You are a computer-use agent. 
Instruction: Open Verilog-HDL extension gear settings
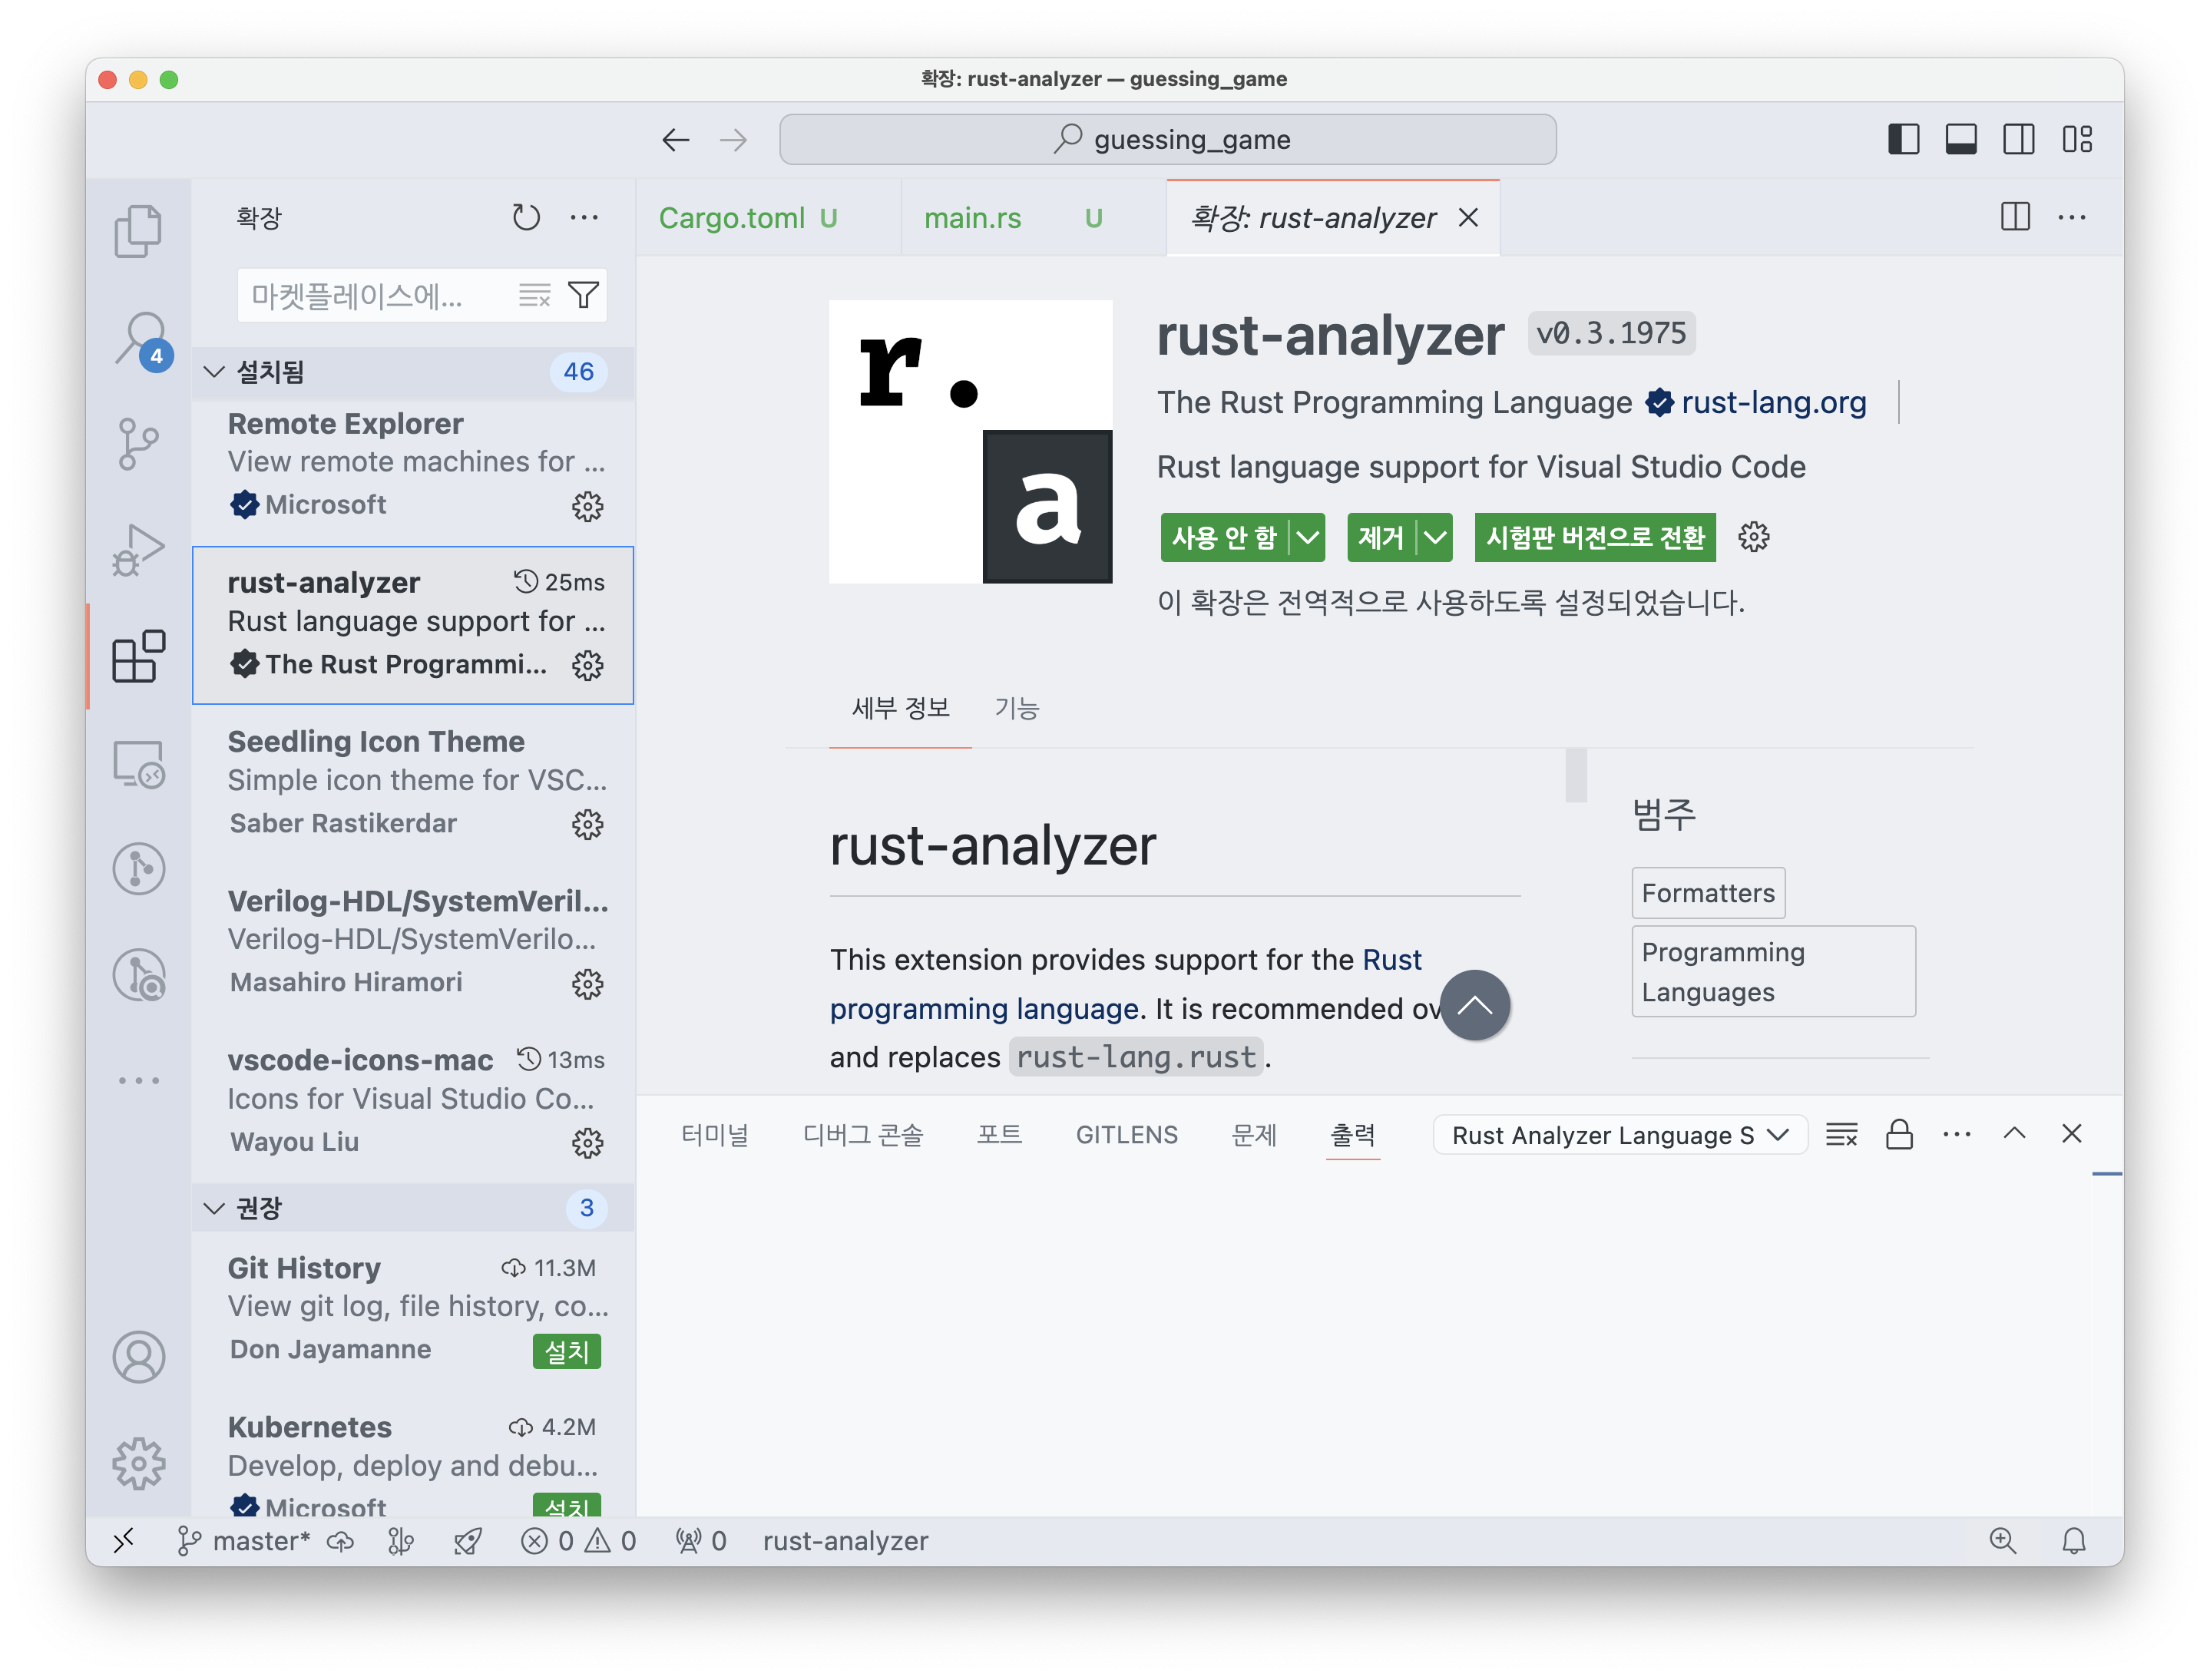click(587, 983)
